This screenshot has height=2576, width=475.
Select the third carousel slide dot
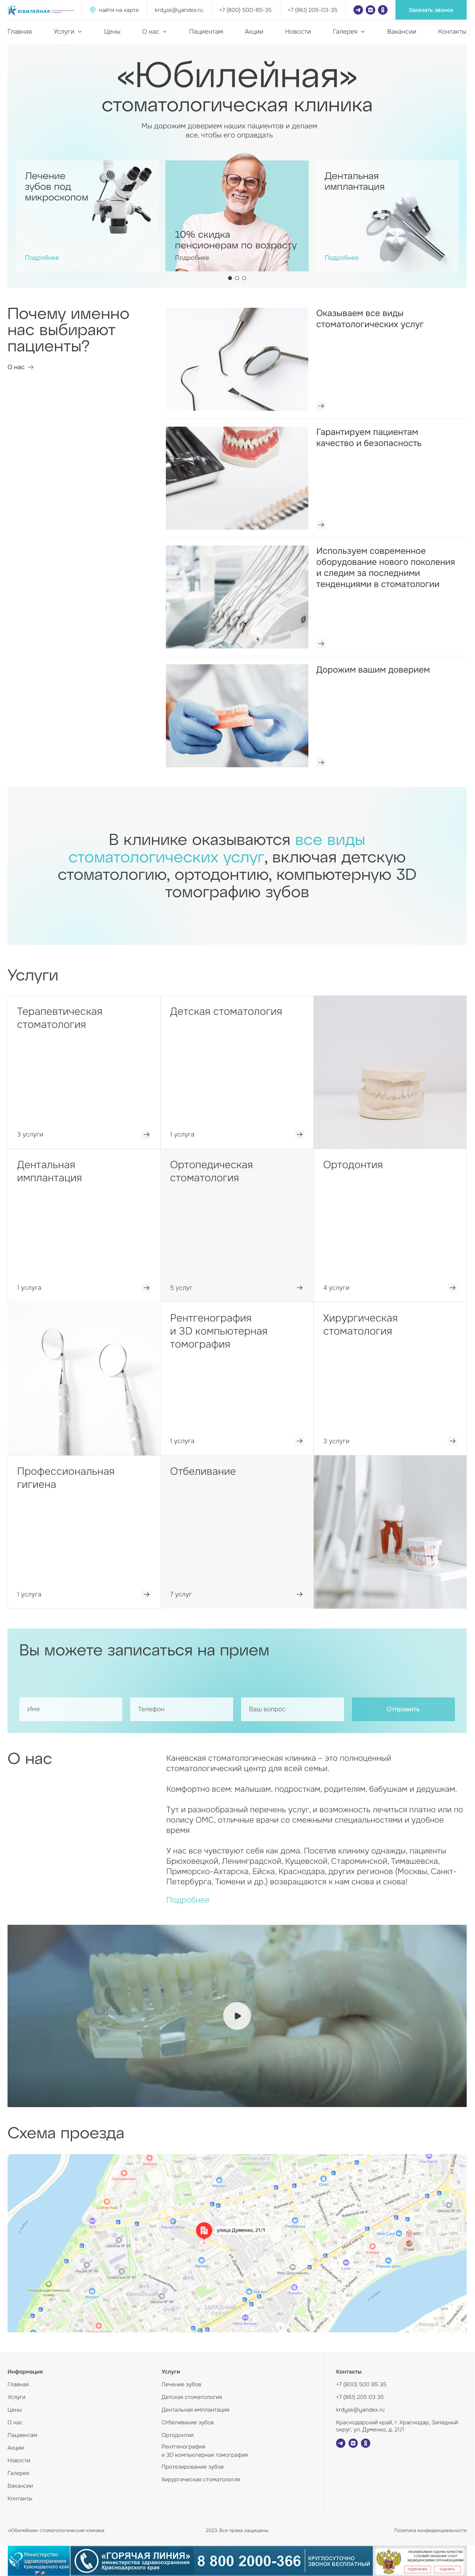coord(244,278)
